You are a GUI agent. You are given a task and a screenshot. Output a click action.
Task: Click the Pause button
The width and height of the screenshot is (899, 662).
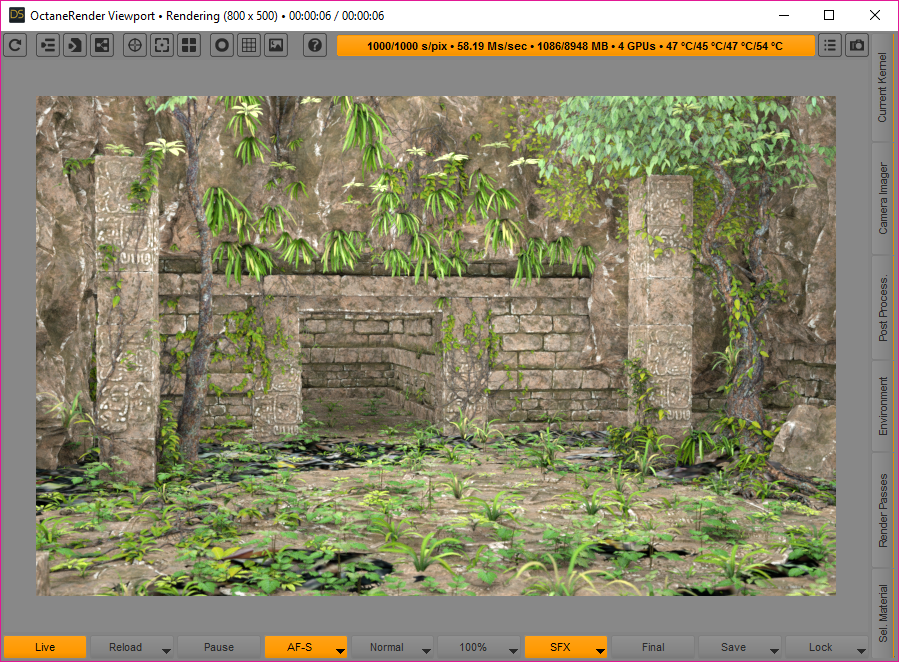tap(218, 647)
